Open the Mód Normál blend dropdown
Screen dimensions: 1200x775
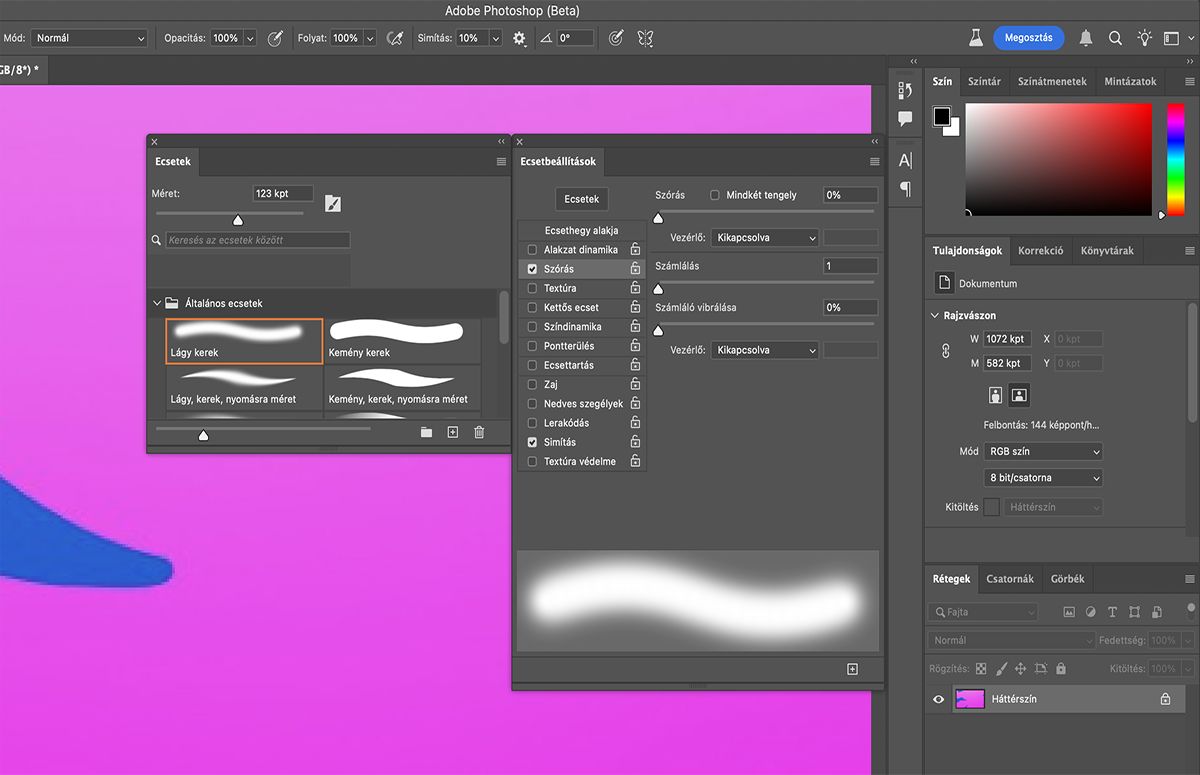click(89, 38)
